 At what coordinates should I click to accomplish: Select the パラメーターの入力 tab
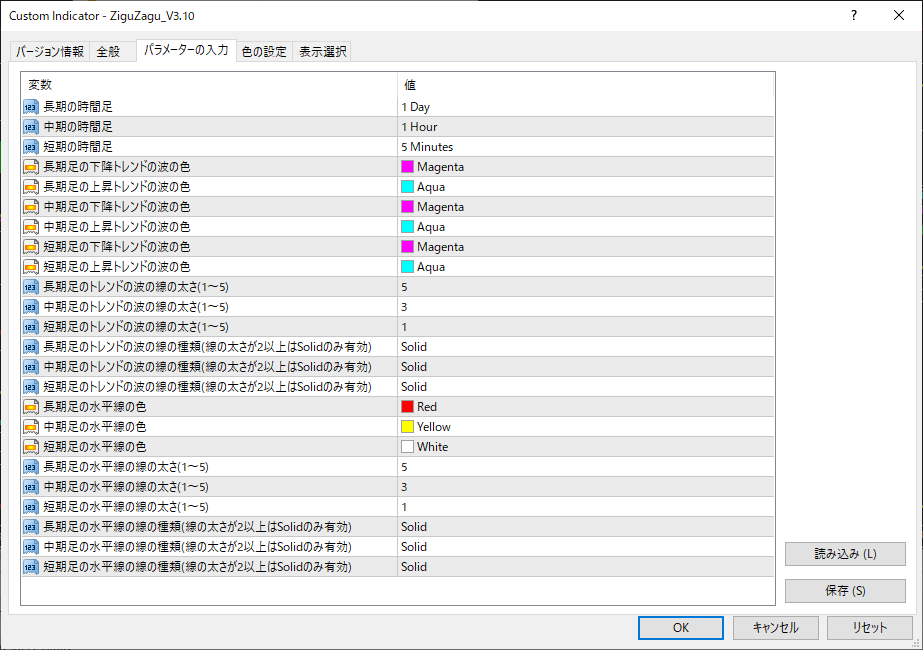point(186,50)
